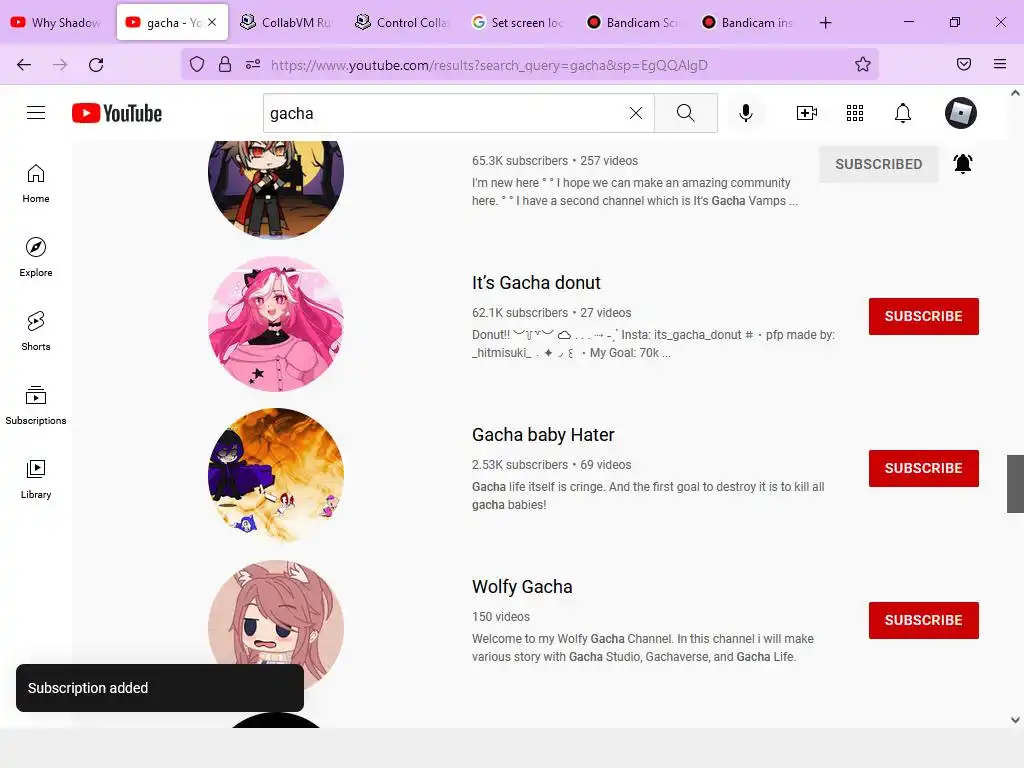Click '65.3K subscribers • 257 videos' text
The image size is (1024, 768).
pos(555,161)
